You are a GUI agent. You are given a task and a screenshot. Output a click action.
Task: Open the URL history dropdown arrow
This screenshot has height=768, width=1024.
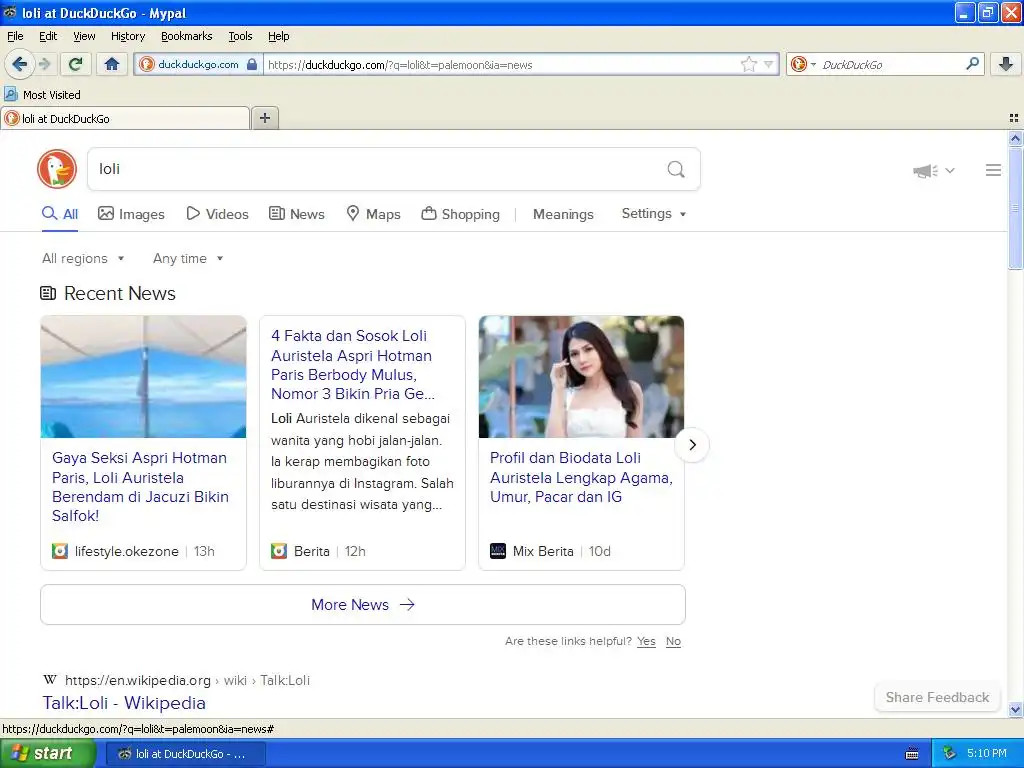[769, 64]
